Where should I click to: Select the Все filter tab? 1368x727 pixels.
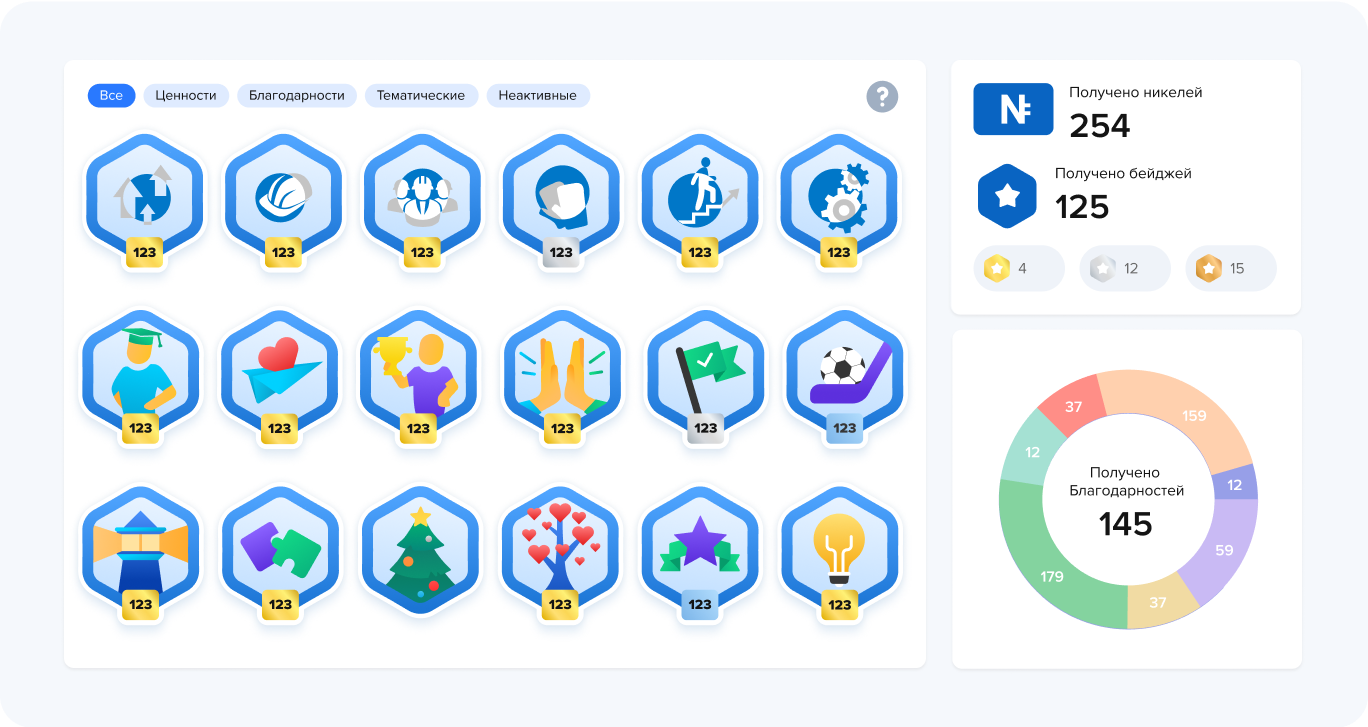[111, 96]
